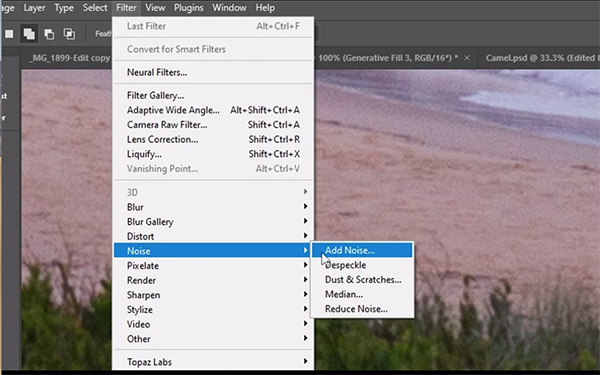Viewport: 600px width, 375px height.
Task: Choose Neural Filters from Filter menu
Action: pyautogui.click(x=213, y=72)
